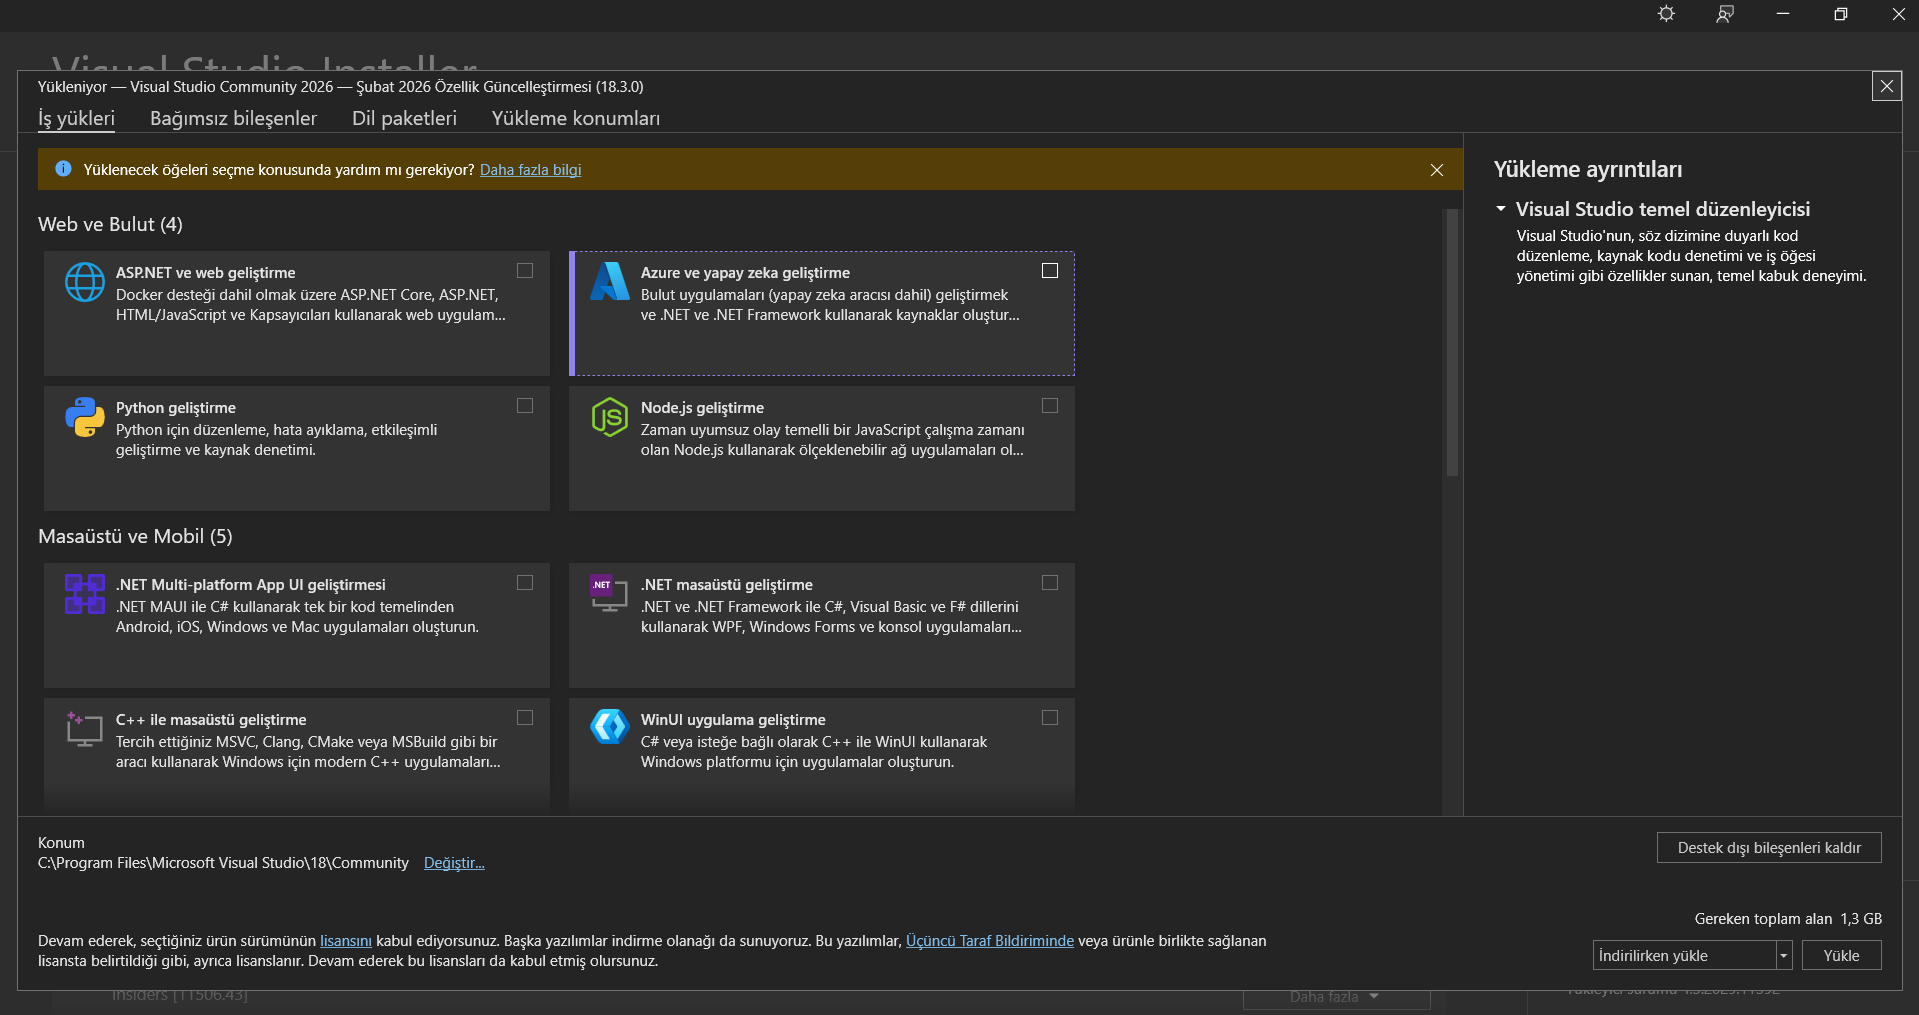This screenshot has height=1015, width=1919.
Task: Close the workload selection dialog
Action: 1887,86
